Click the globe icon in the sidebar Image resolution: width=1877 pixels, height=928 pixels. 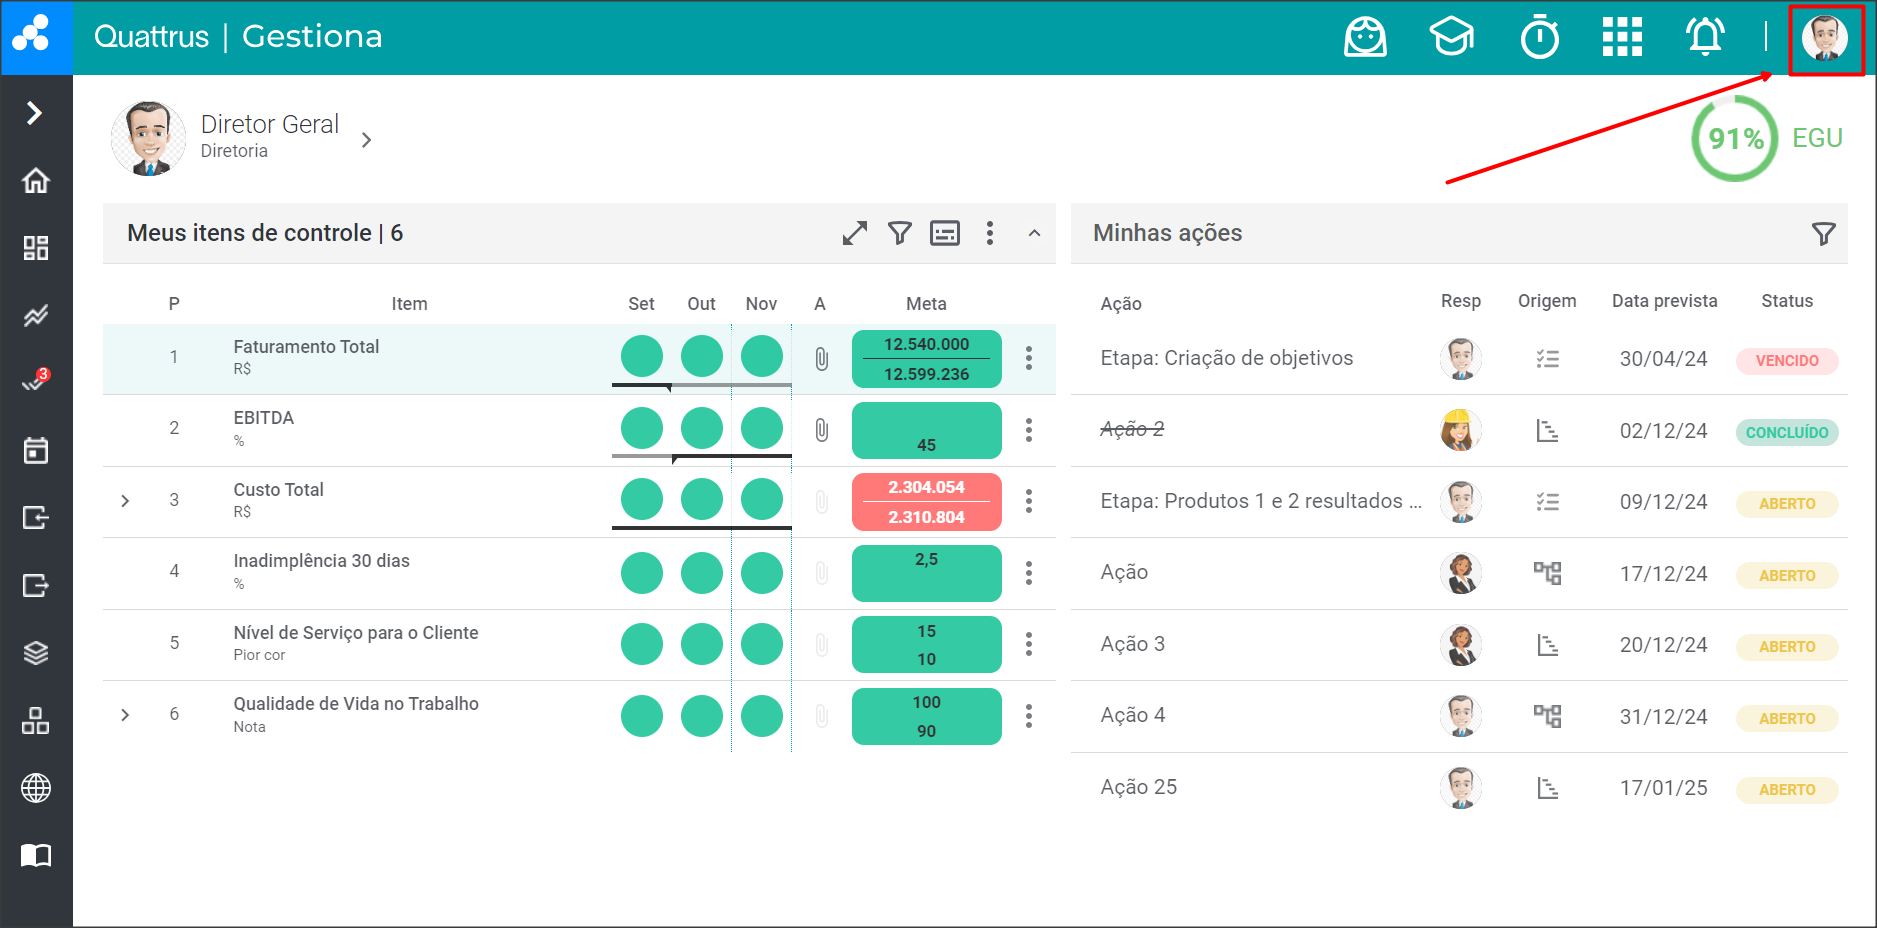click(36, 788)
